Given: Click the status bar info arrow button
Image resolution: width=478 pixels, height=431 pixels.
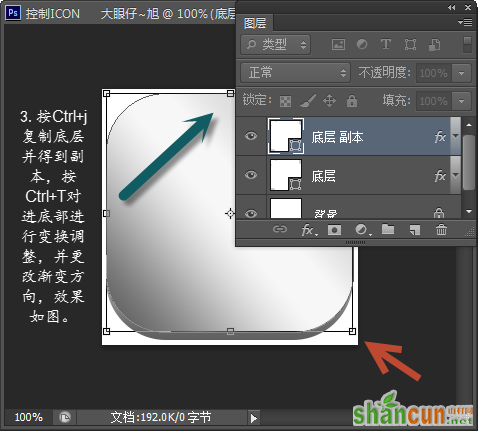Looking at the screenshot, I should tap(254, 418).
